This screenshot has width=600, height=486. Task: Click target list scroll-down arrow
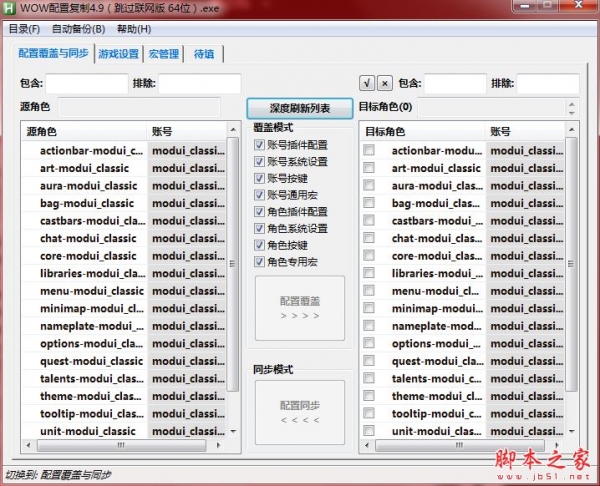[x=571, y=431]
